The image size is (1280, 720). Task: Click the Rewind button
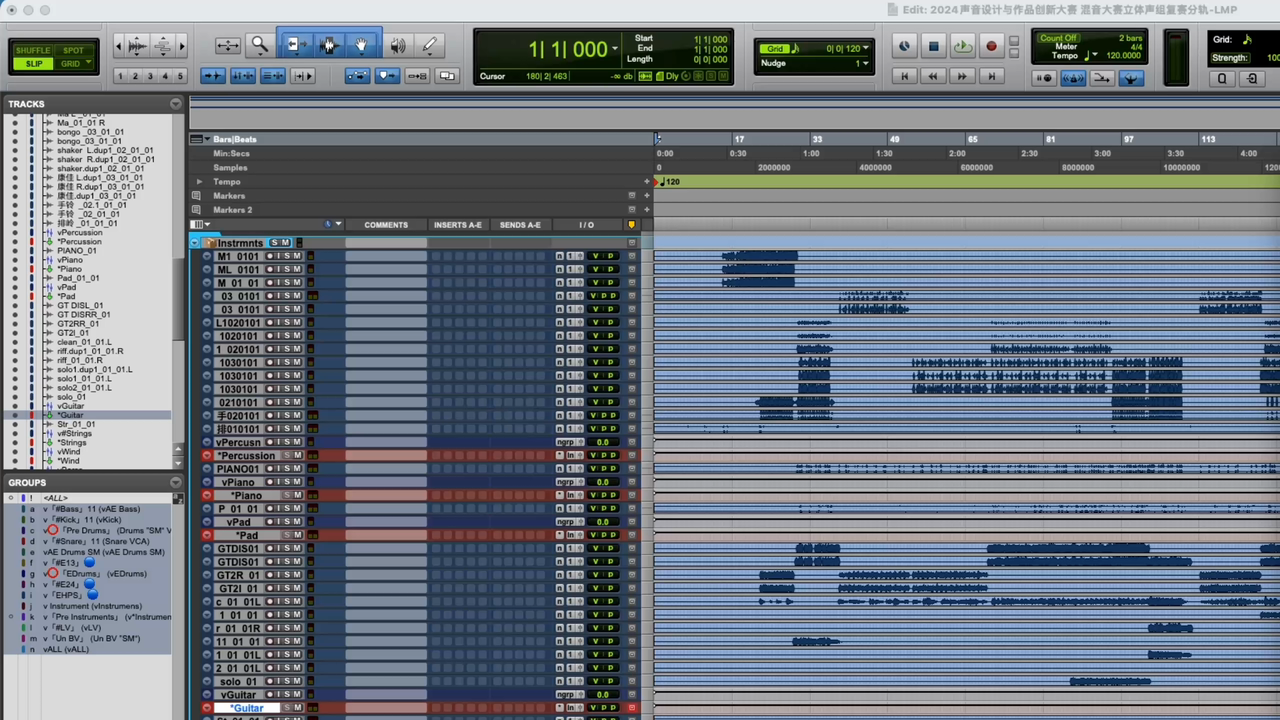(x=933, y=76)
